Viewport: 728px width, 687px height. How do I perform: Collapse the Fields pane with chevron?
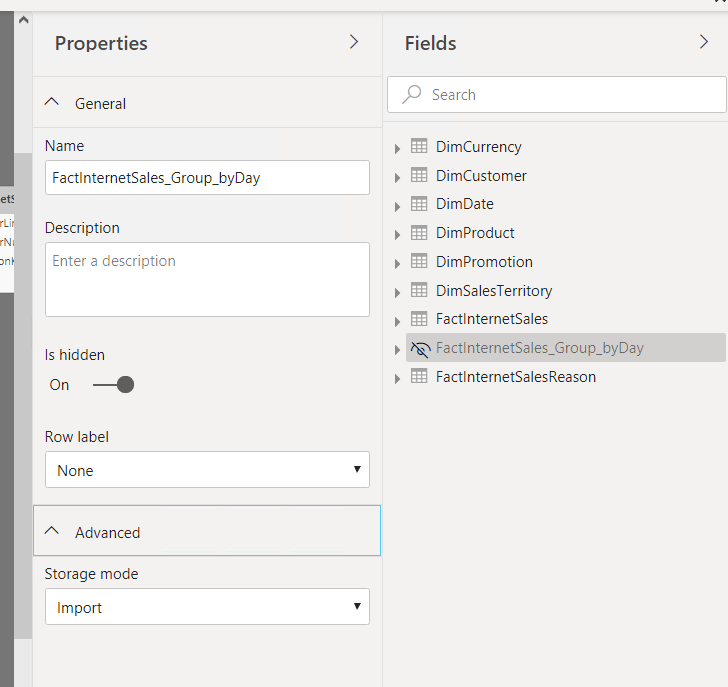point(703,42)
